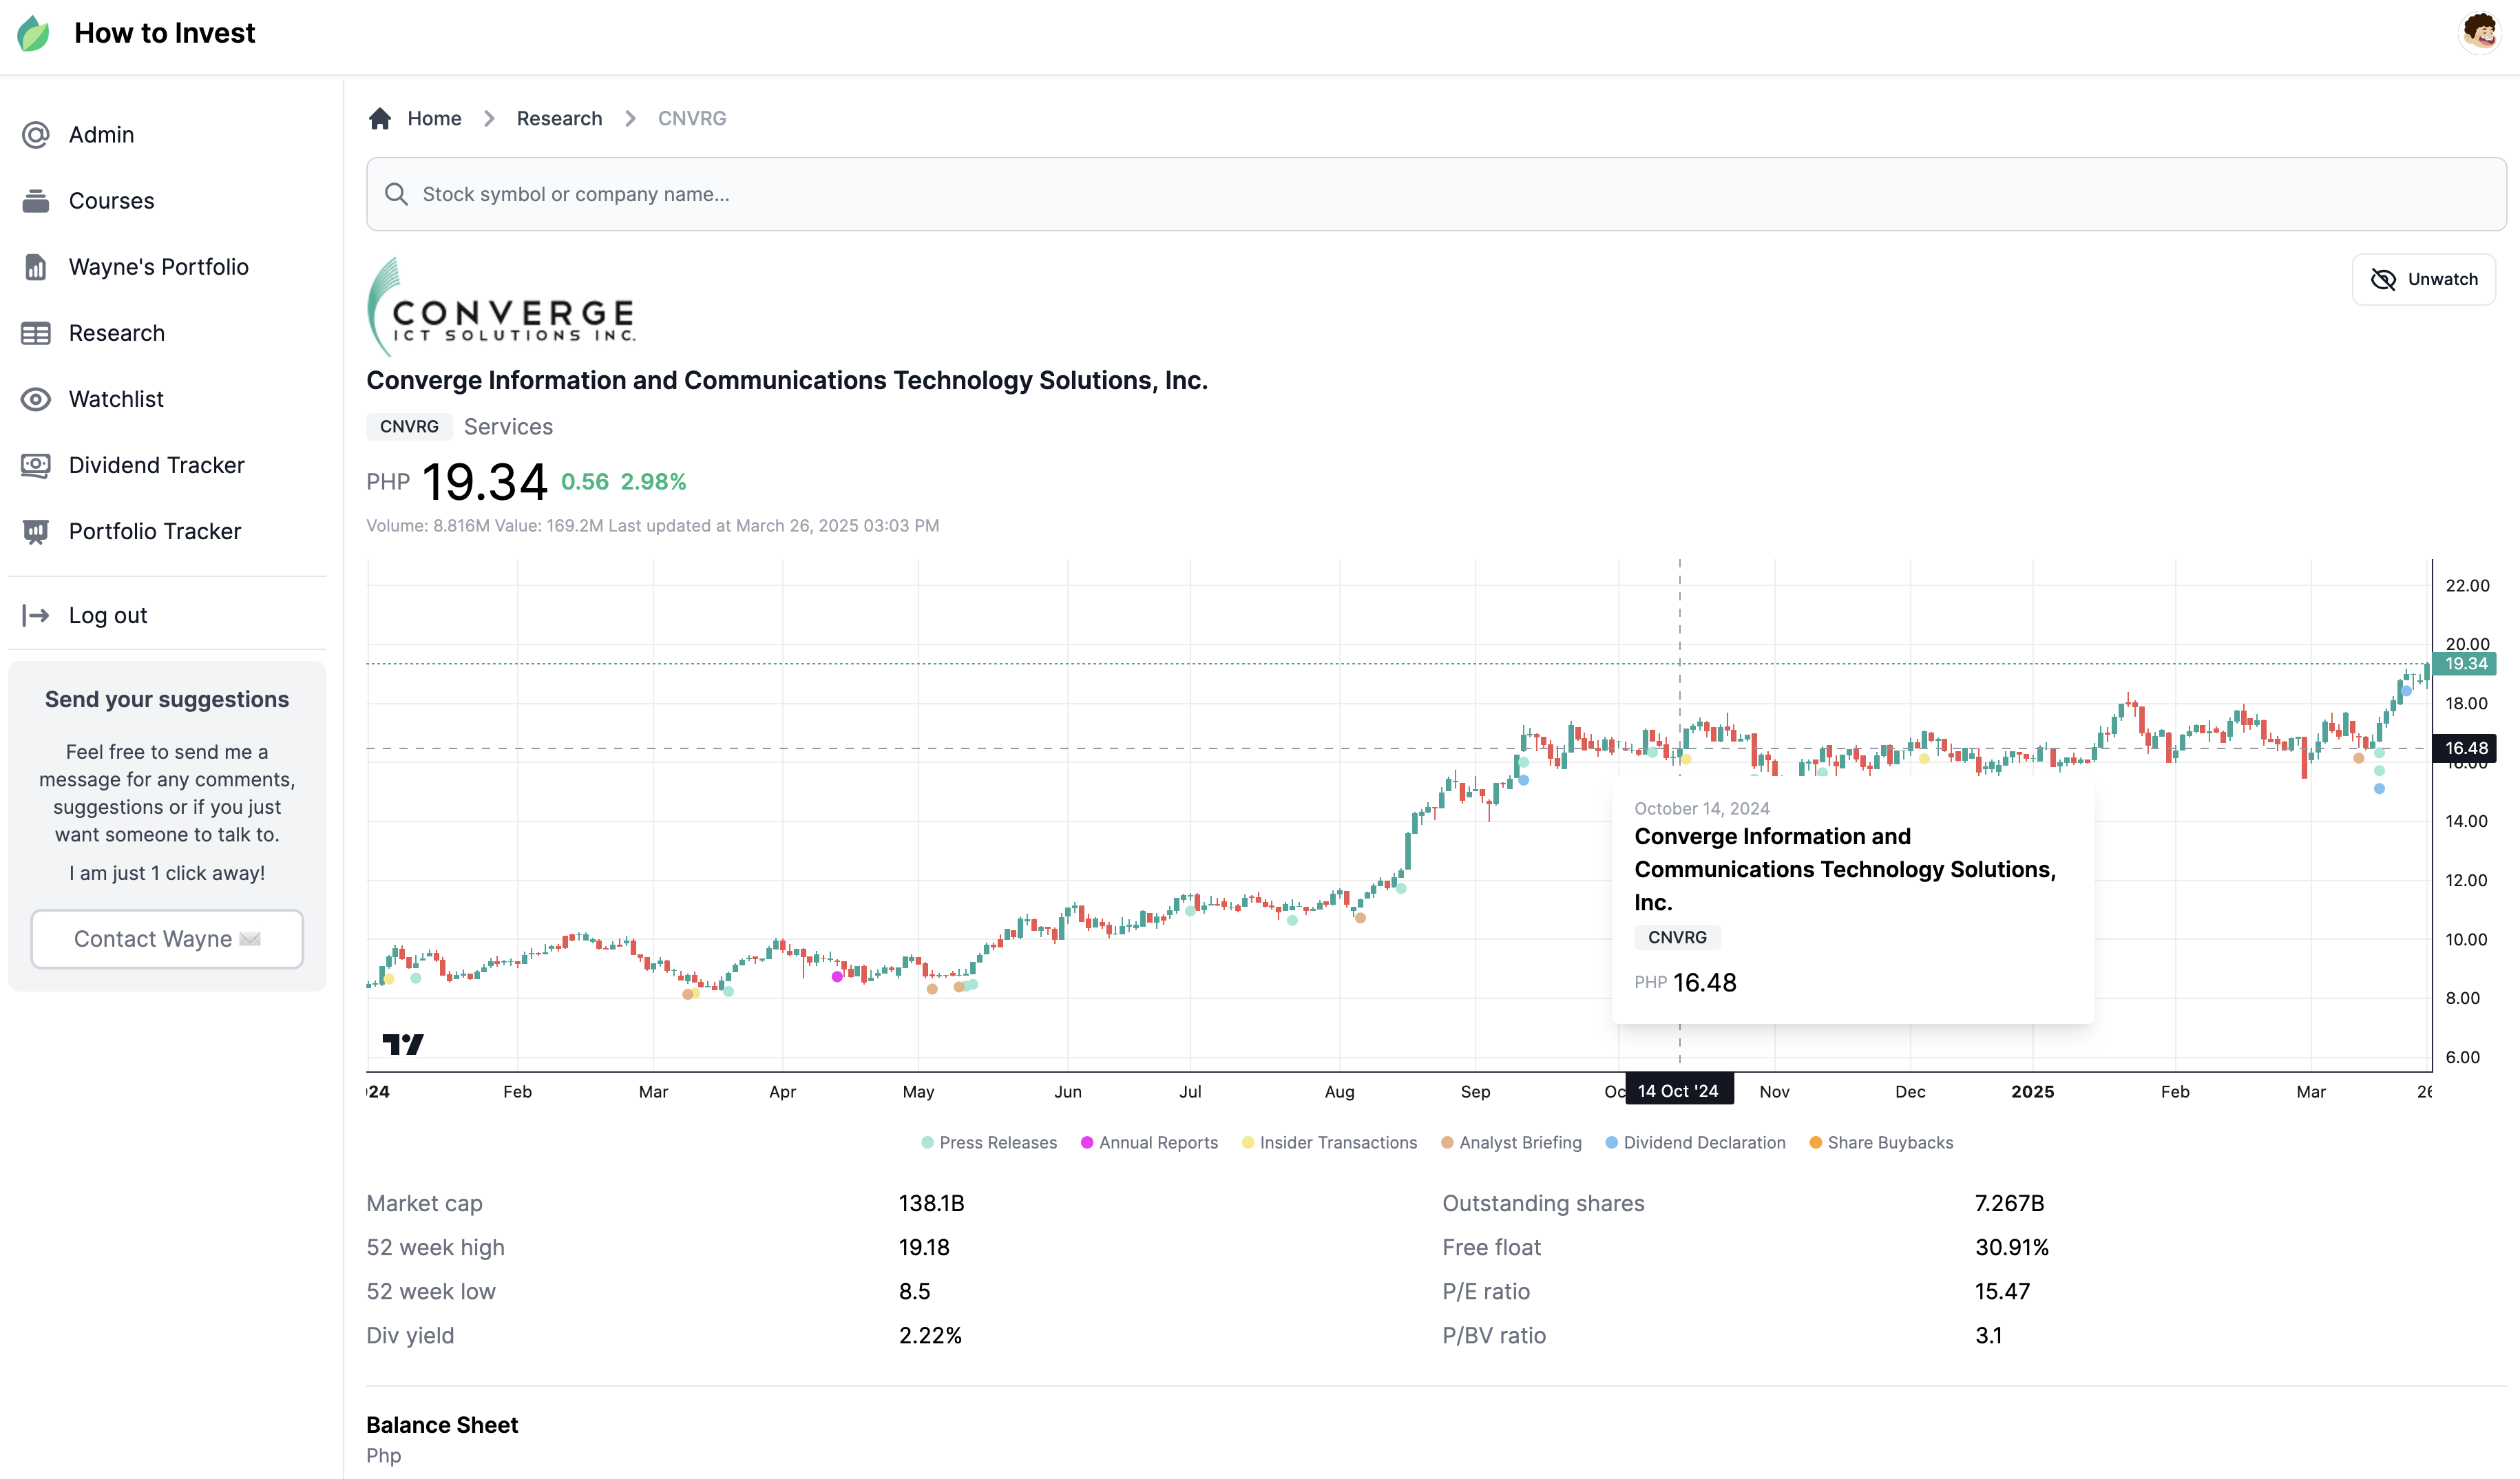The width and height of the screenshot is (2520, 1479).
Task: Click the Converge company logo
Action: click(x=501, y=307)
